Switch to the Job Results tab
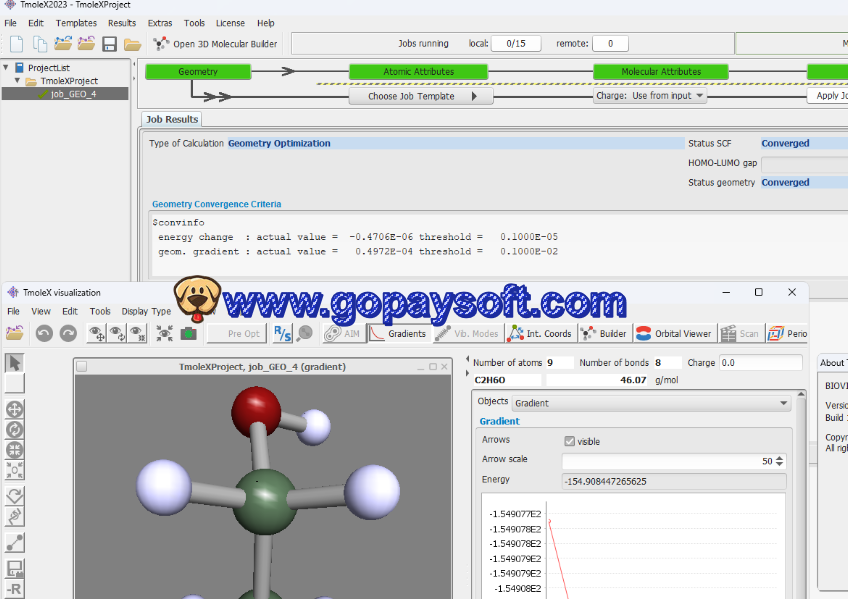 172,119
